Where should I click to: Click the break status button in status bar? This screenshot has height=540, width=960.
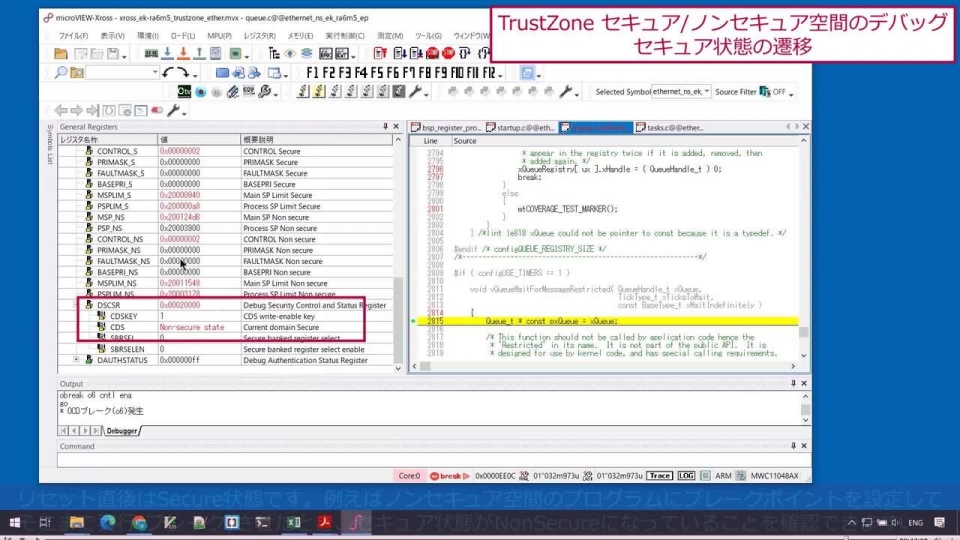449,476
